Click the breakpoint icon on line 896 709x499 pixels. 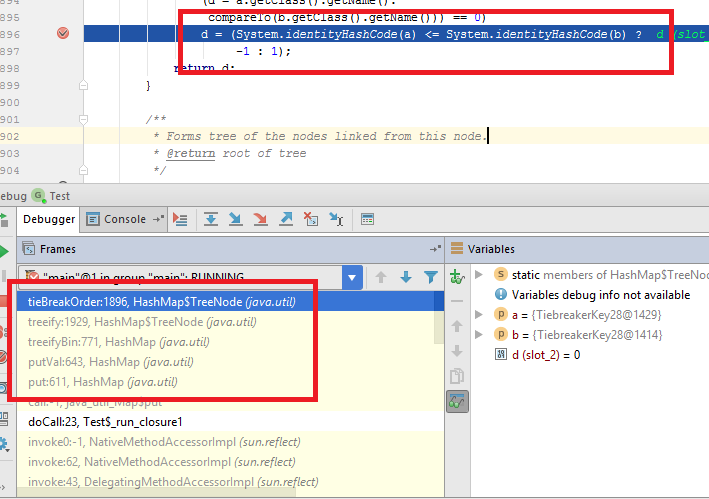64,33
